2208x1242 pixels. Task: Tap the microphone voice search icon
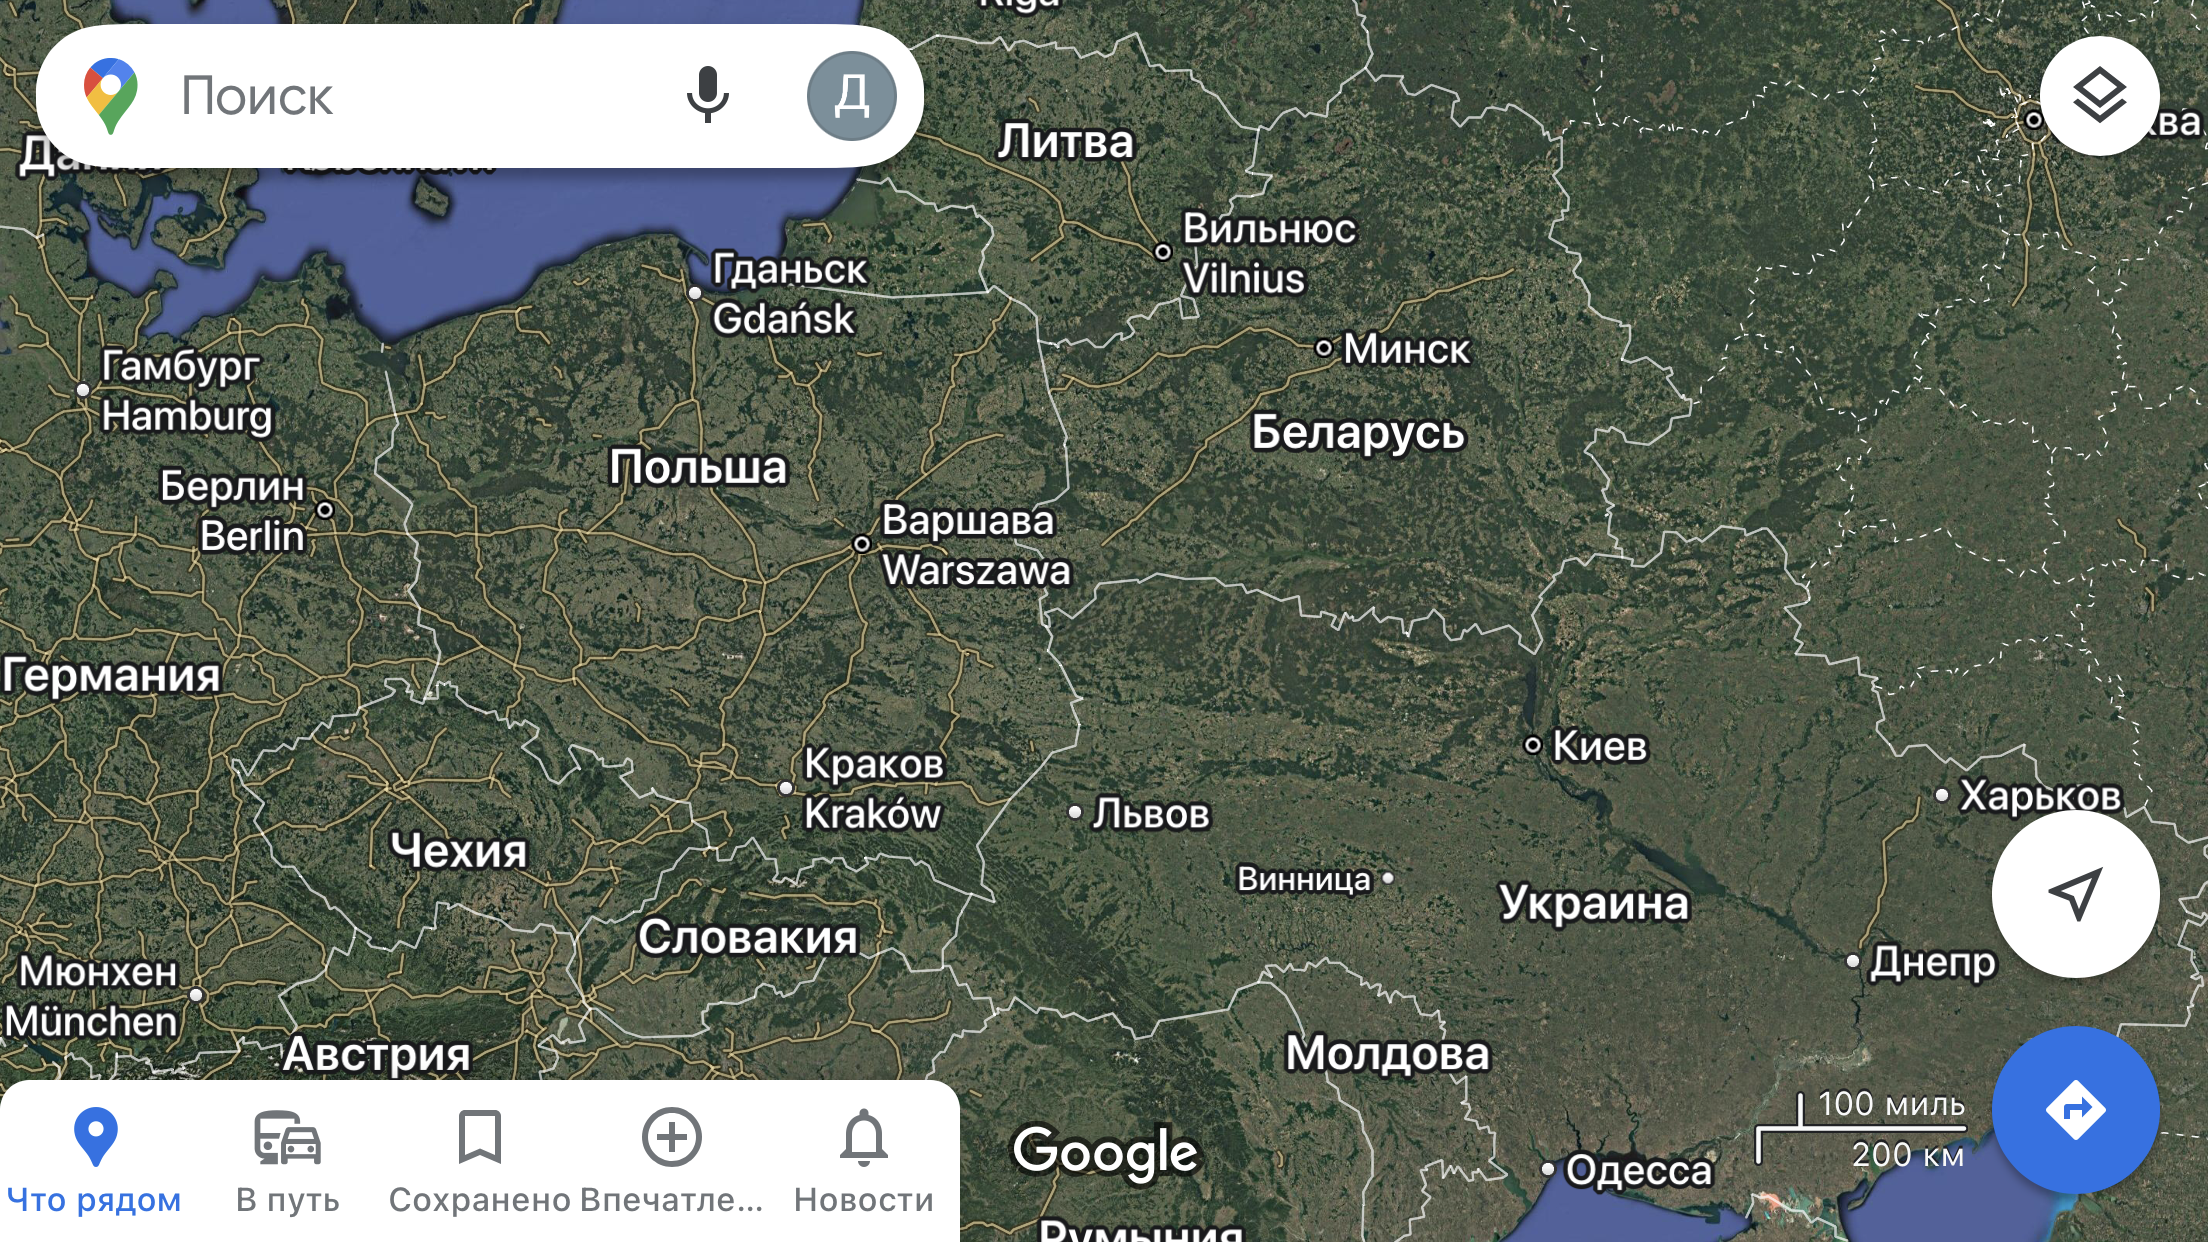pyautogui.click(x=707, y=96)
